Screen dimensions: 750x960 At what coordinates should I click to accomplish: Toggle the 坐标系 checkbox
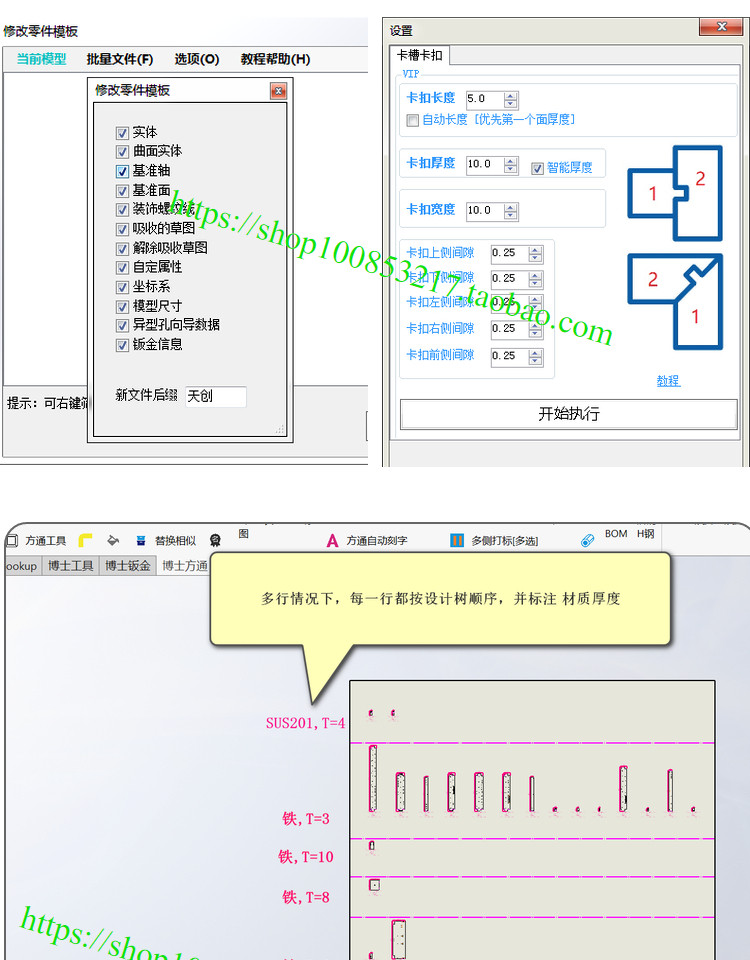click(x=122, y=287)
